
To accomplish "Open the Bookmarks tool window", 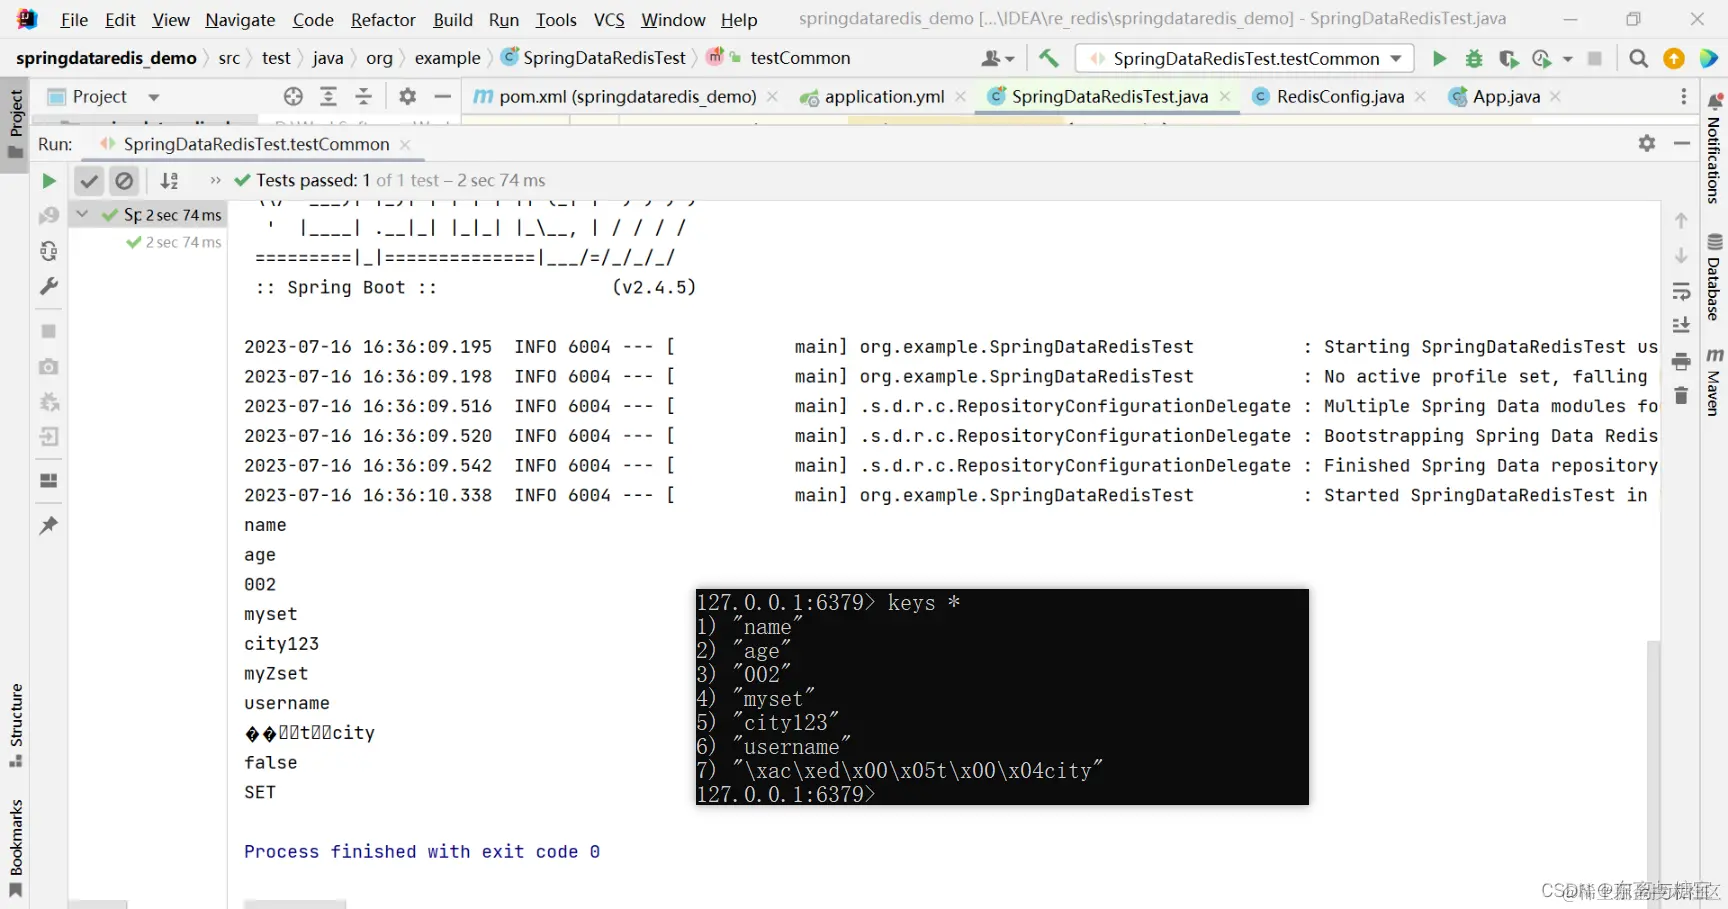I will pos(16,848).
